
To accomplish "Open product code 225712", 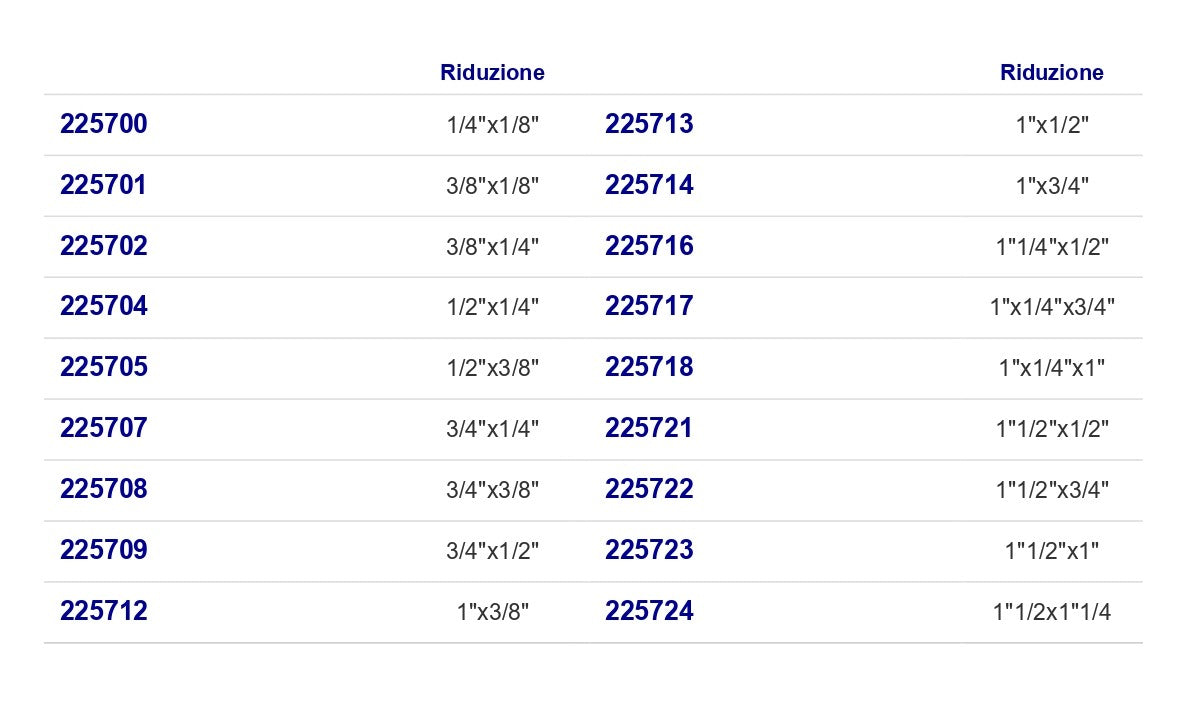I will click(103, 611).
